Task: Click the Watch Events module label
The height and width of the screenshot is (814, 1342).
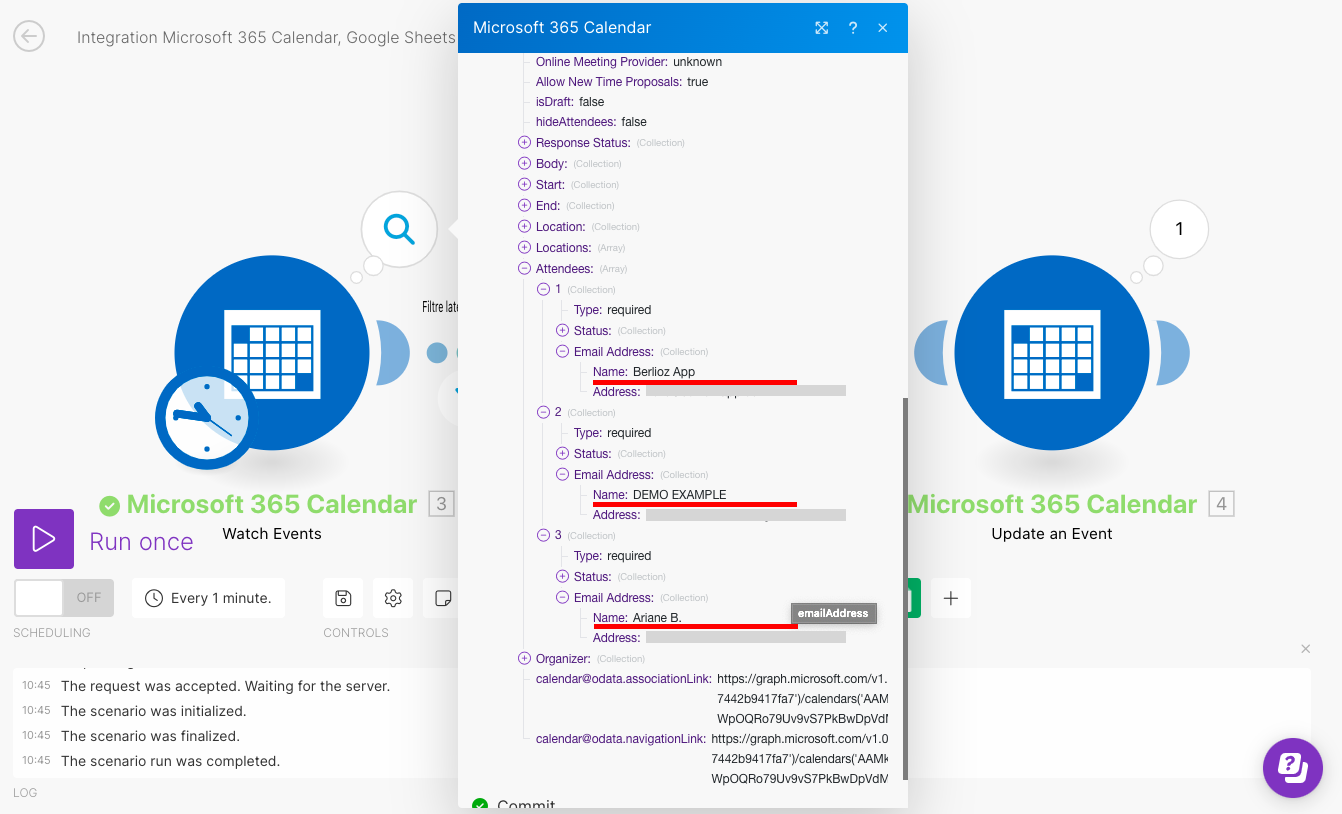Action: [272, 534]
